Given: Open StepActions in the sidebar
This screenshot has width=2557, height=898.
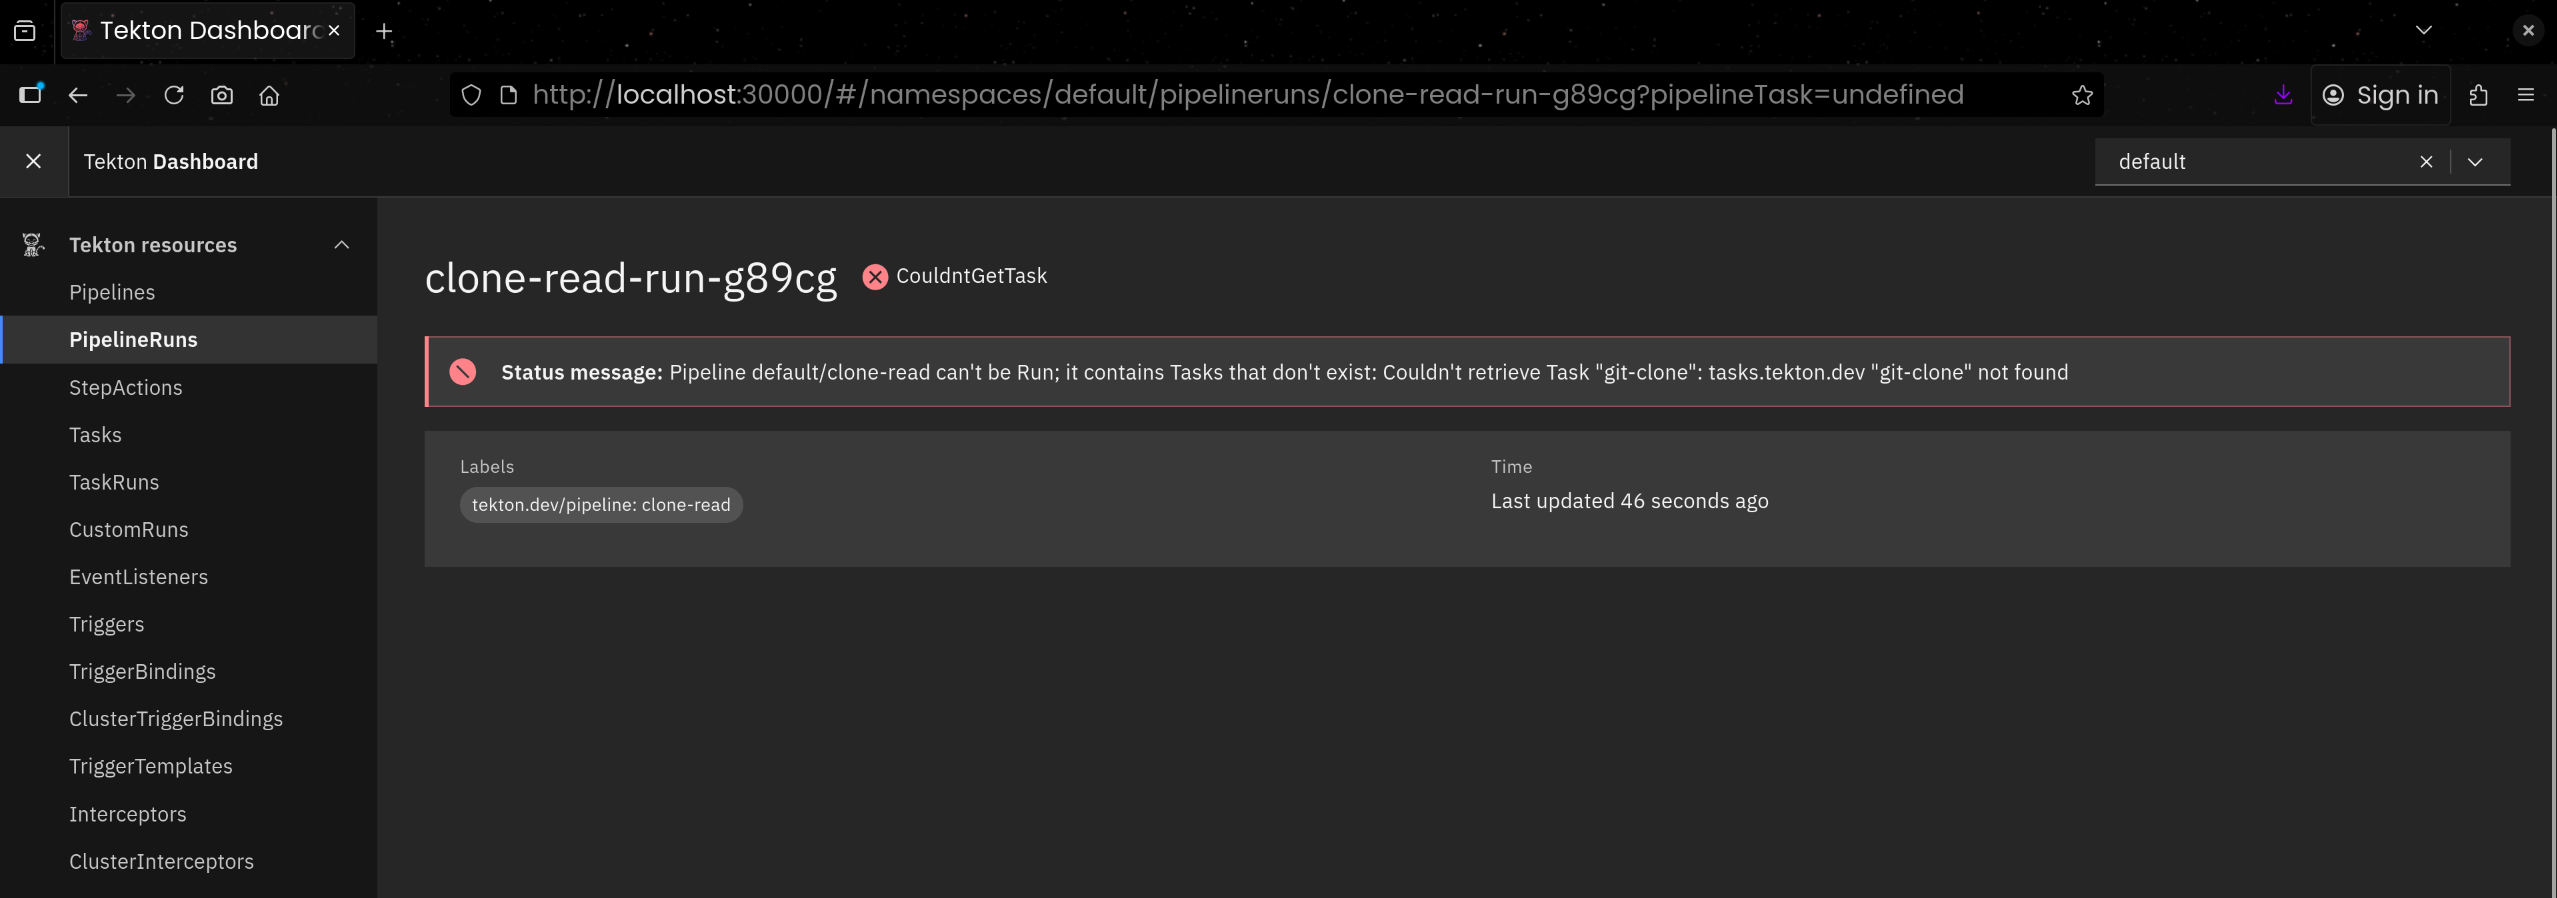Looking at the screenshot, I should pyautogui.click(x=125, y=387).
